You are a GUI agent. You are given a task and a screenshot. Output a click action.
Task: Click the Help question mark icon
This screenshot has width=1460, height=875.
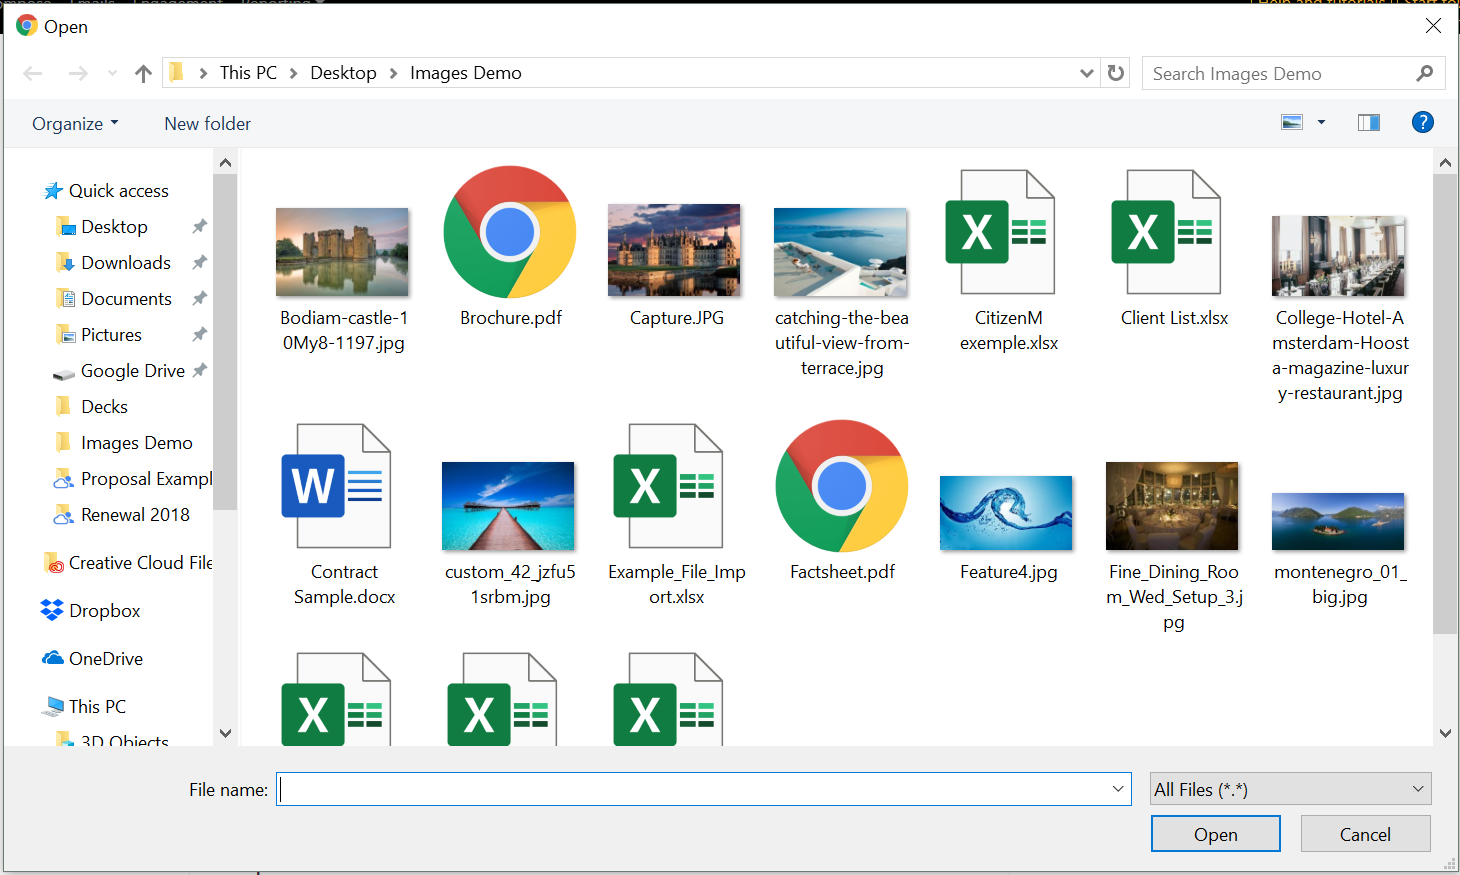pyautogui.click(x=1422, y=122)
